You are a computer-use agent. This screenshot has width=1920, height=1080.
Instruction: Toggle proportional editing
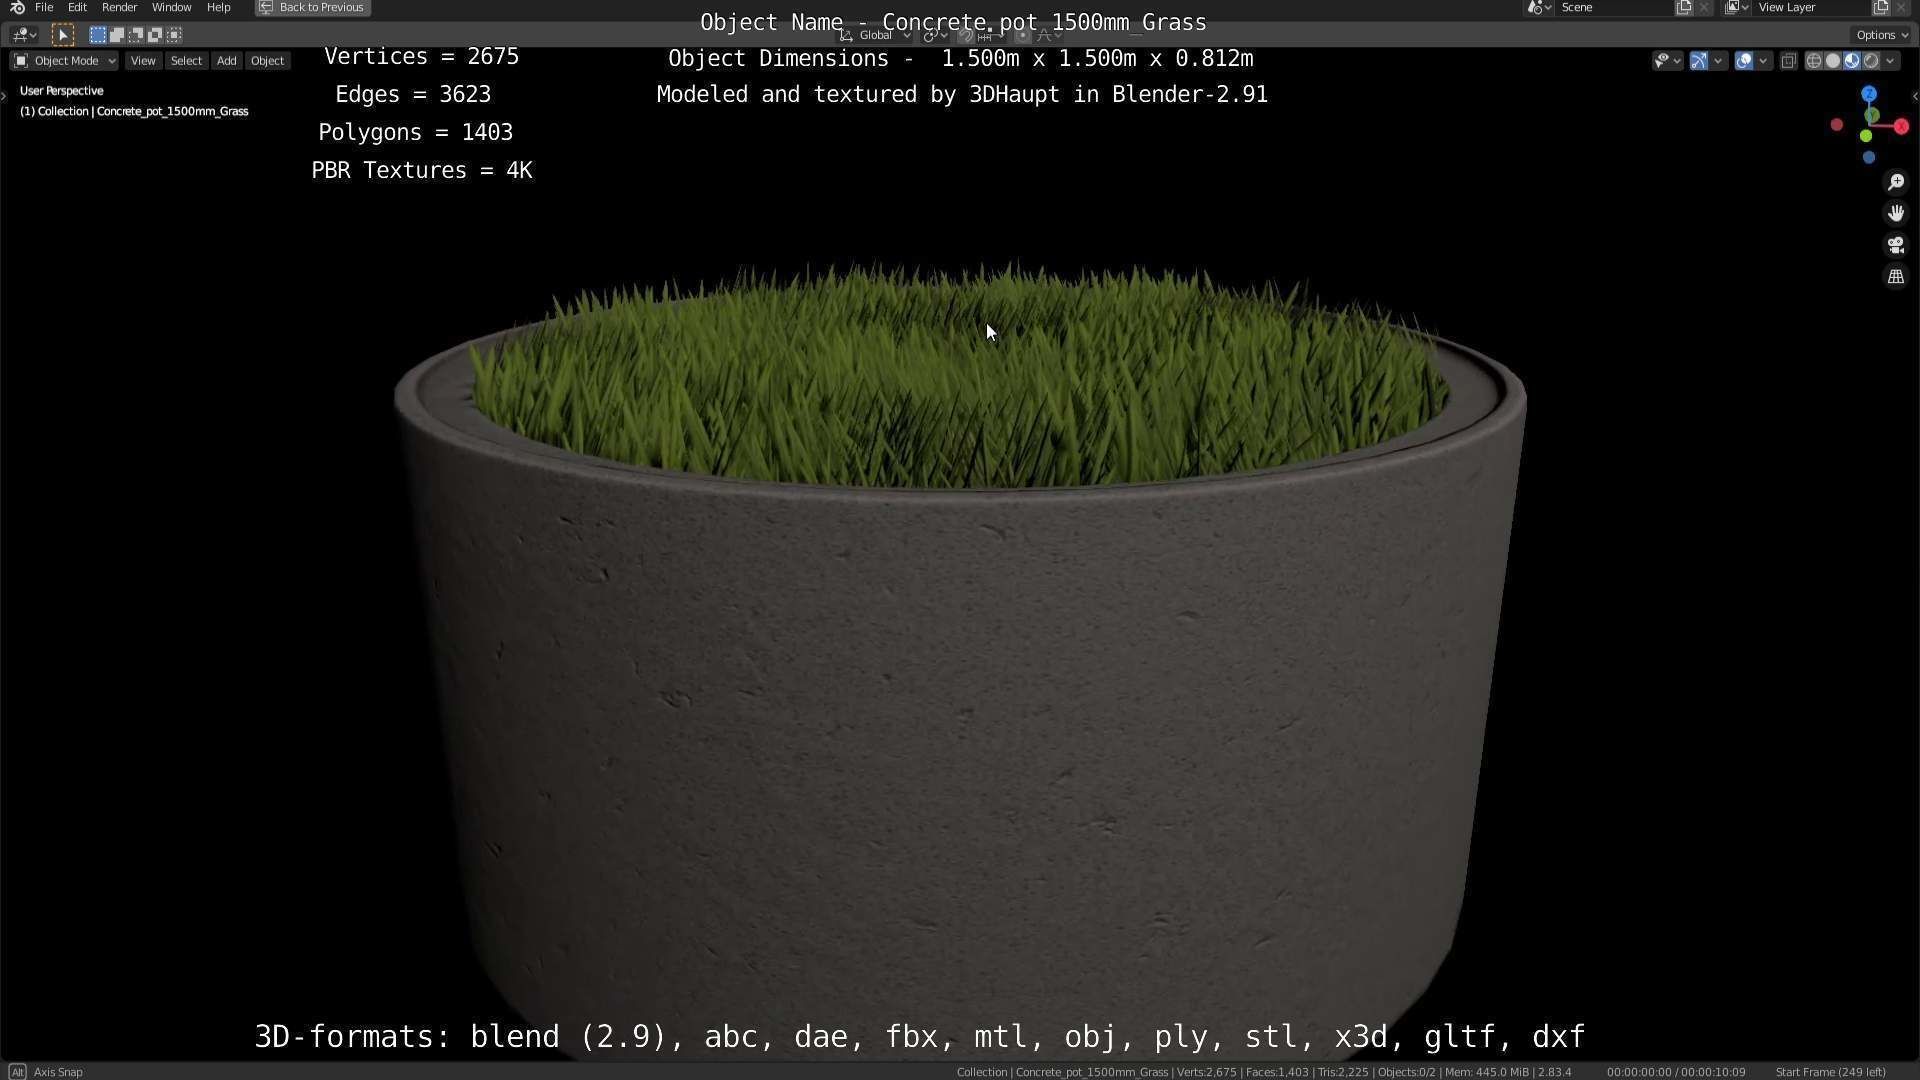click(x=1023, y=35)
